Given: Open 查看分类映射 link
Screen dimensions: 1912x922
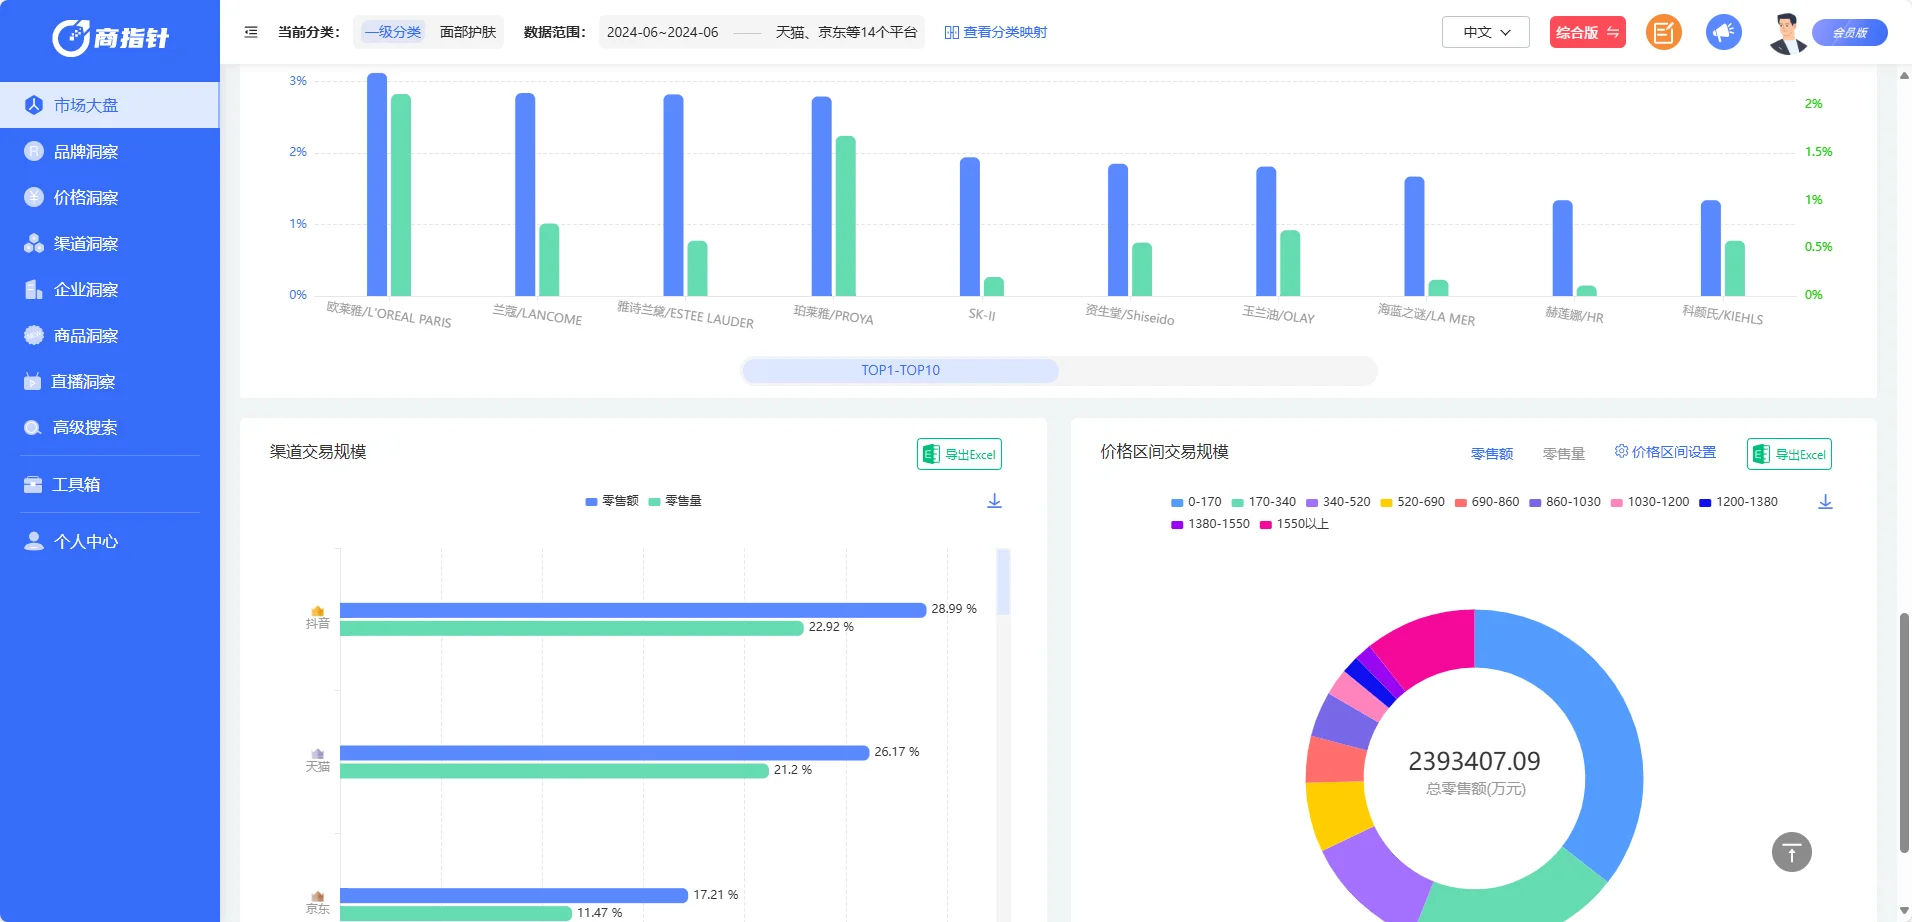Looking at the screenshot, I should coord(996,32).
